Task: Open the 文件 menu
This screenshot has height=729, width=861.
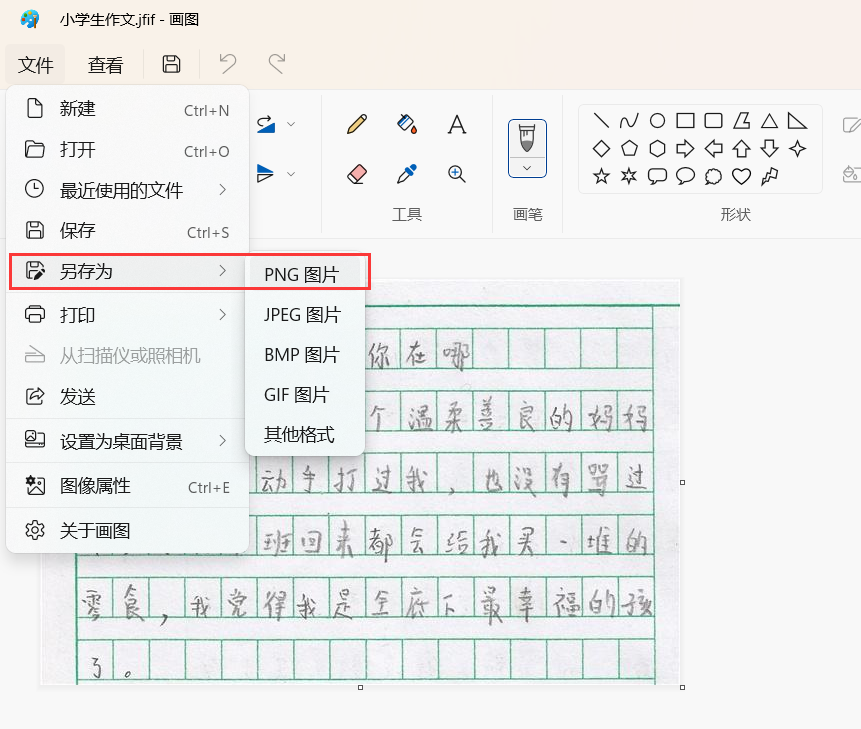Action: 35,65
